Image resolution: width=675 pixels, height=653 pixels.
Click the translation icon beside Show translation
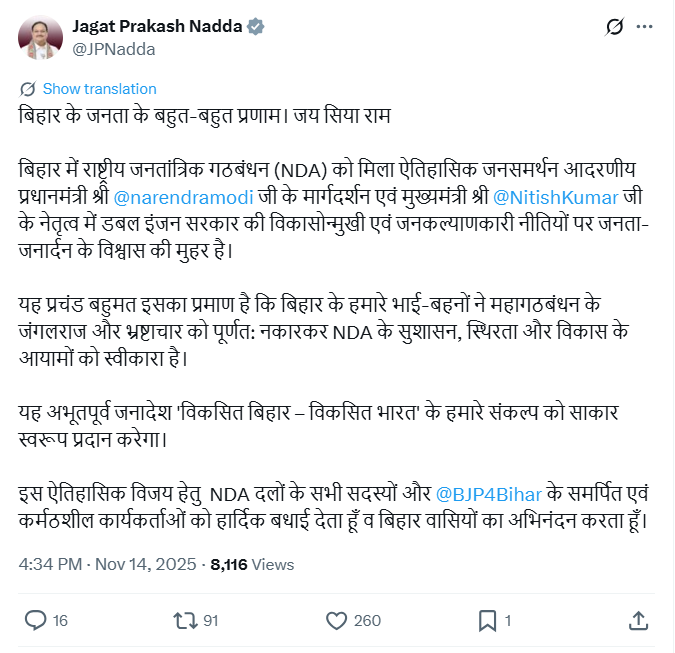click(x=28, y=89)
